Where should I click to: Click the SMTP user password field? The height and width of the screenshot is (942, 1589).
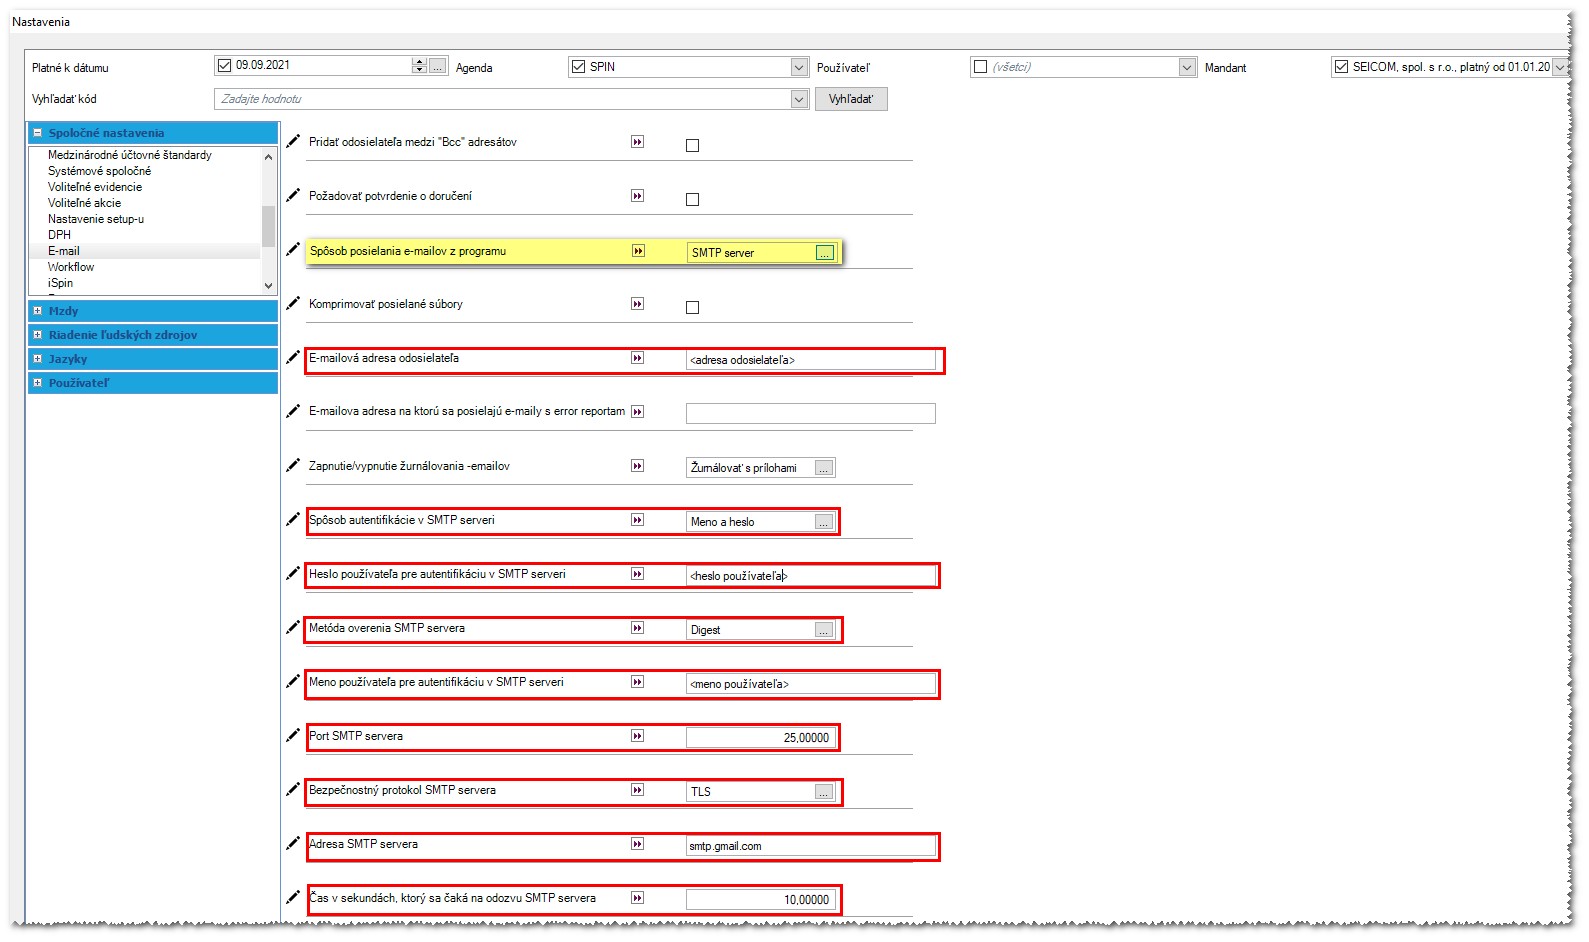pyautogui.click(x=811, y=576)
